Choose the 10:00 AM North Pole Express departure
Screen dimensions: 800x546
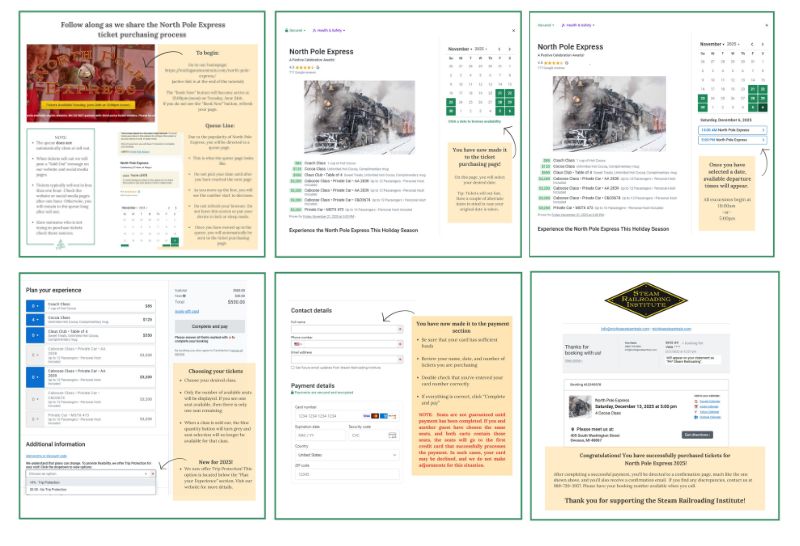point(732,130)
